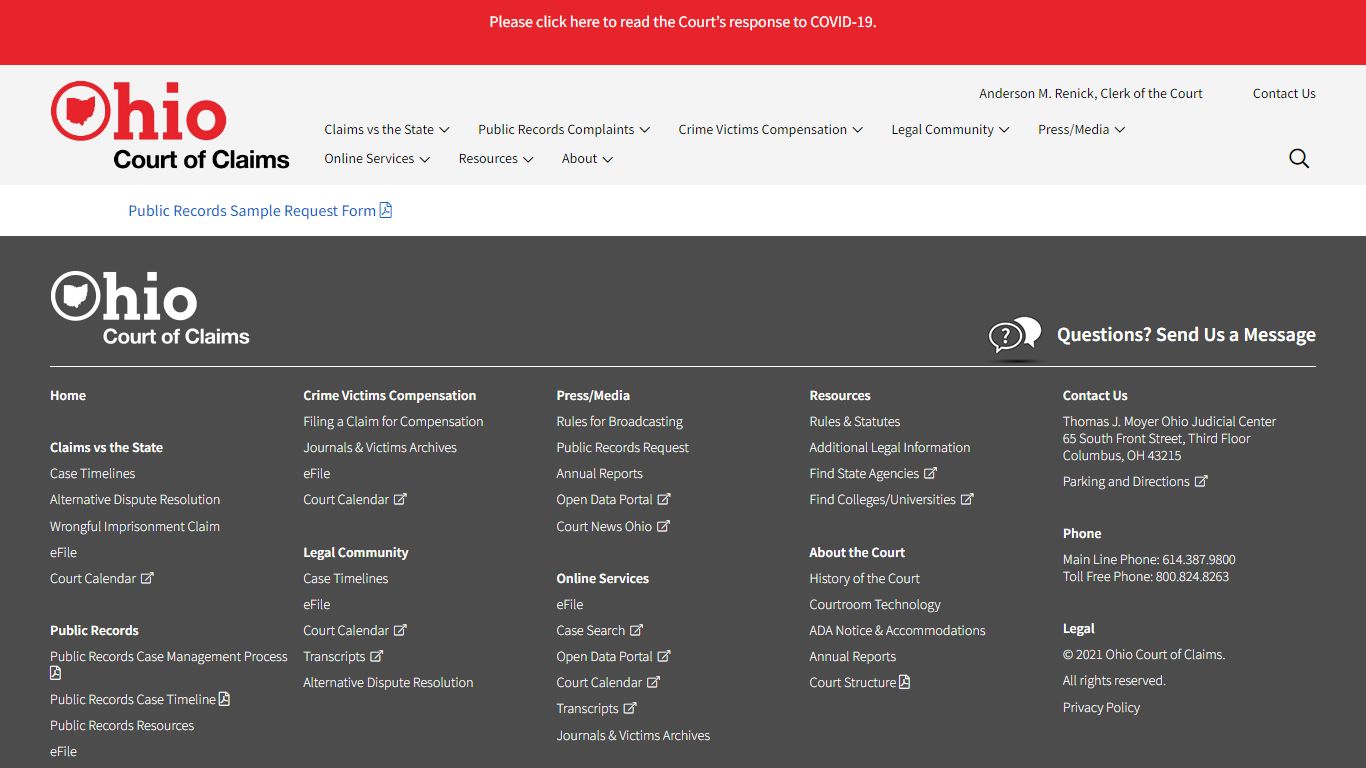Screen dimensions: 1366x768
Task: Click external icon by Legal Community Transcripts
Action: [376, 656]
